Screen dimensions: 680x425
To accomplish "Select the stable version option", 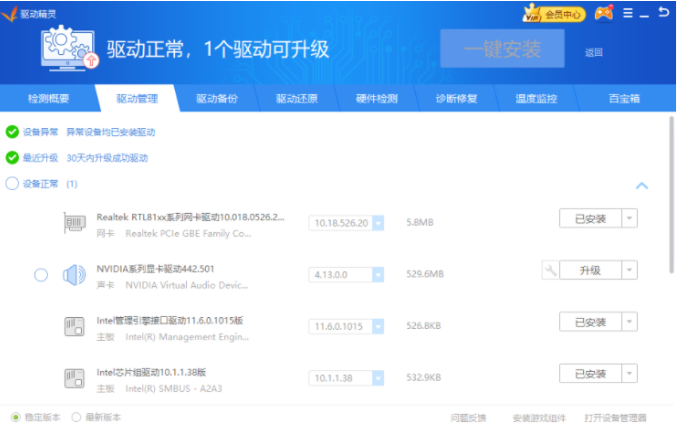I will click(x=15, y=417).
